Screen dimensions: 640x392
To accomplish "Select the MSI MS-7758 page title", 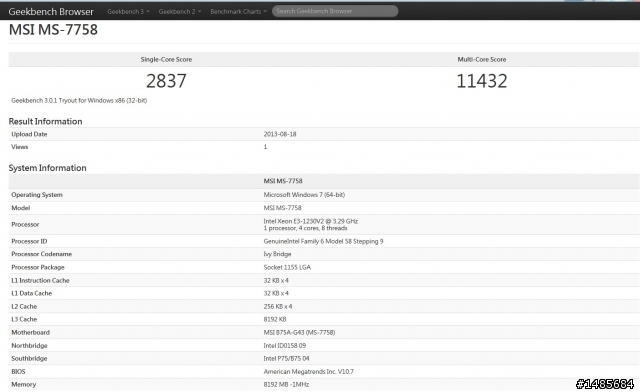I will coord(53,29).
